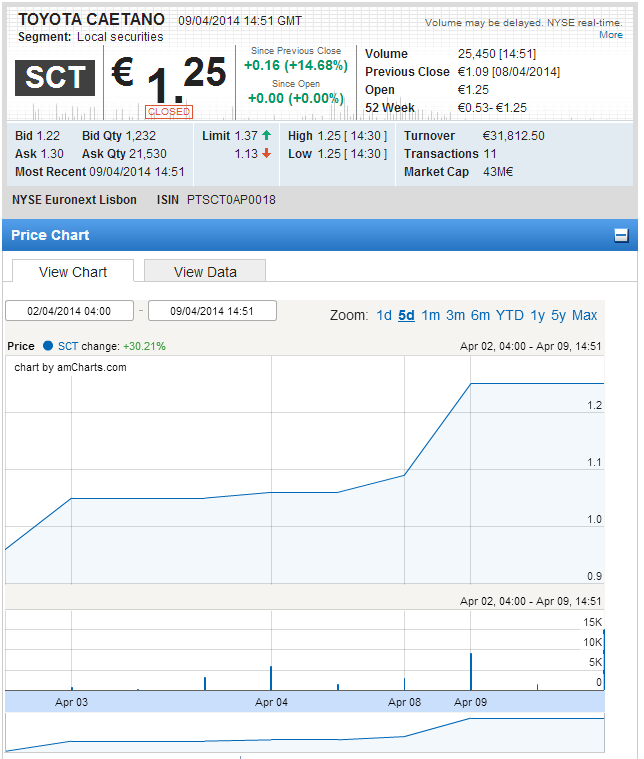
Task: Click the overview range scroller below the dates
Action: tap(305, 732)
